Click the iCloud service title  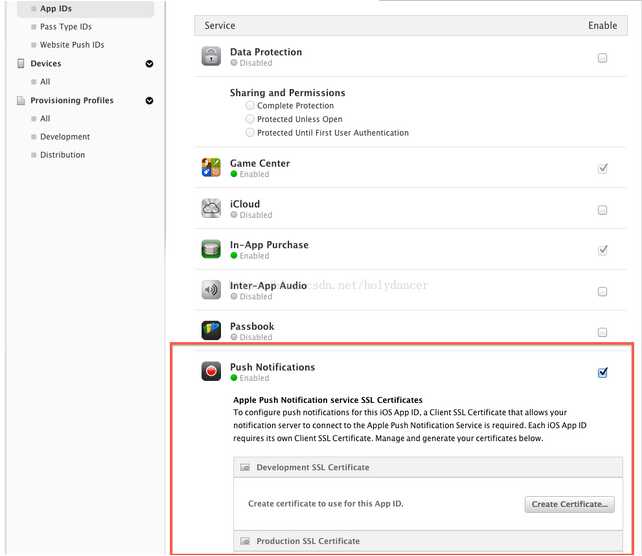244,204
